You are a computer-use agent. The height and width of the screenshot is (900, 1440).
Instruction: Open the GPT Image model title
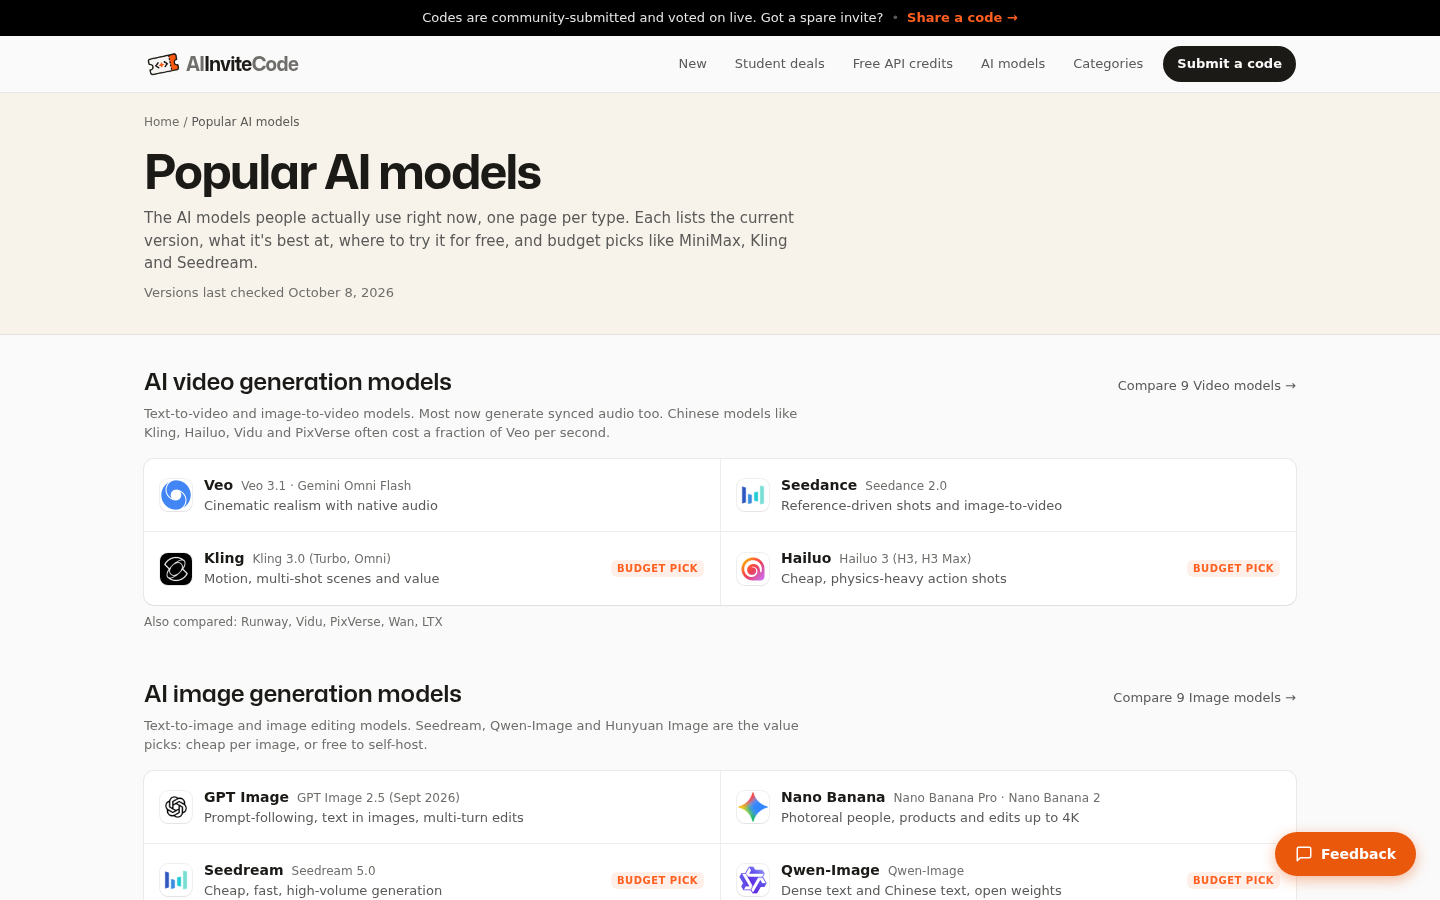[x=246, y=797]
